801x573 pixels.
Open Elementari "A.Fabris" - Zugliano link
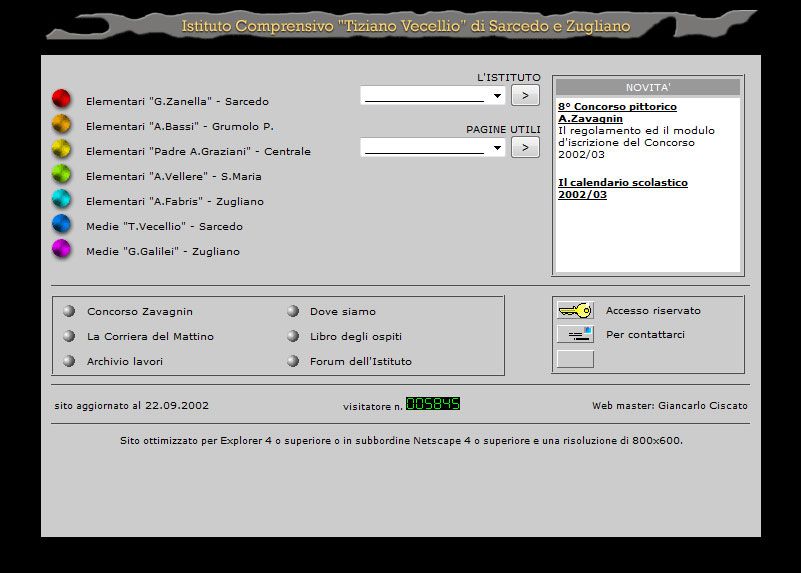pyautogui.click(x=175, y=202)
